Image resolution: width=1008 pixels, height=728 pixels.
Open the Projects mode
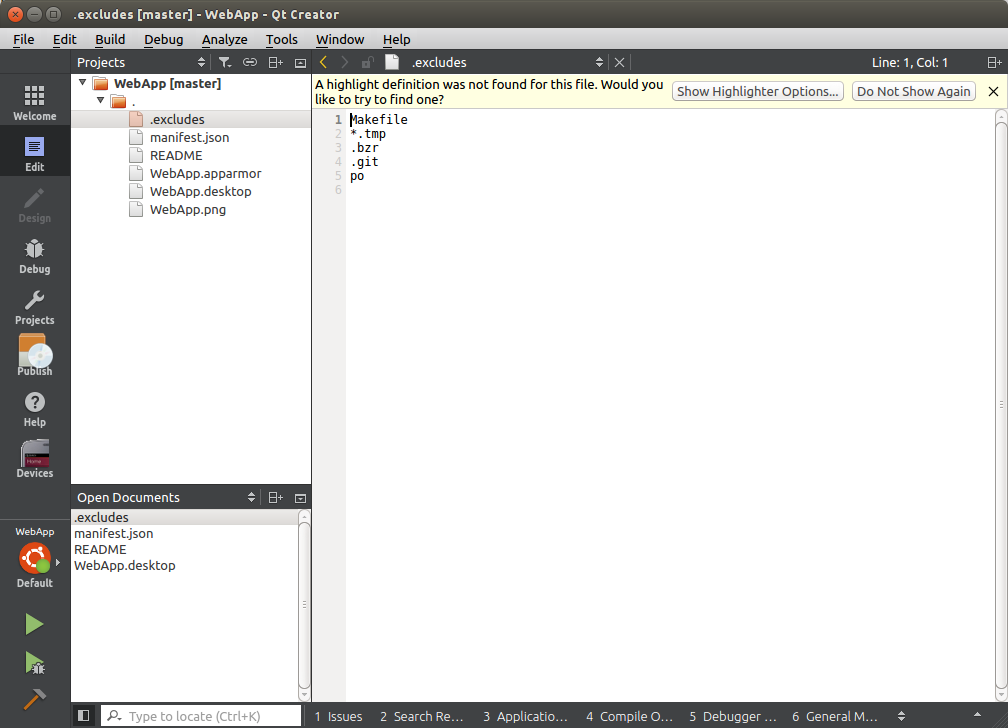tap(35, 306)
